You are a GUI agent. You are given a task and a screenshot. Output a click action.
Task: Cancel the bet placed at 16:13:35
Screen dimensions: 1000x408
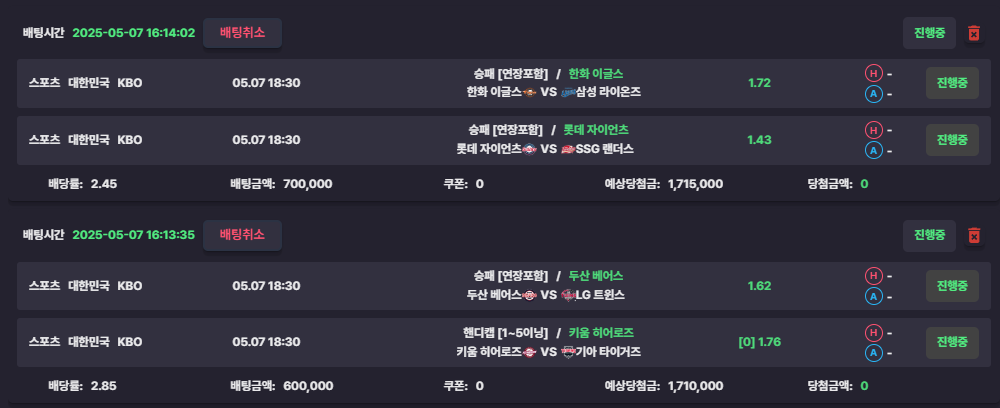242,235
